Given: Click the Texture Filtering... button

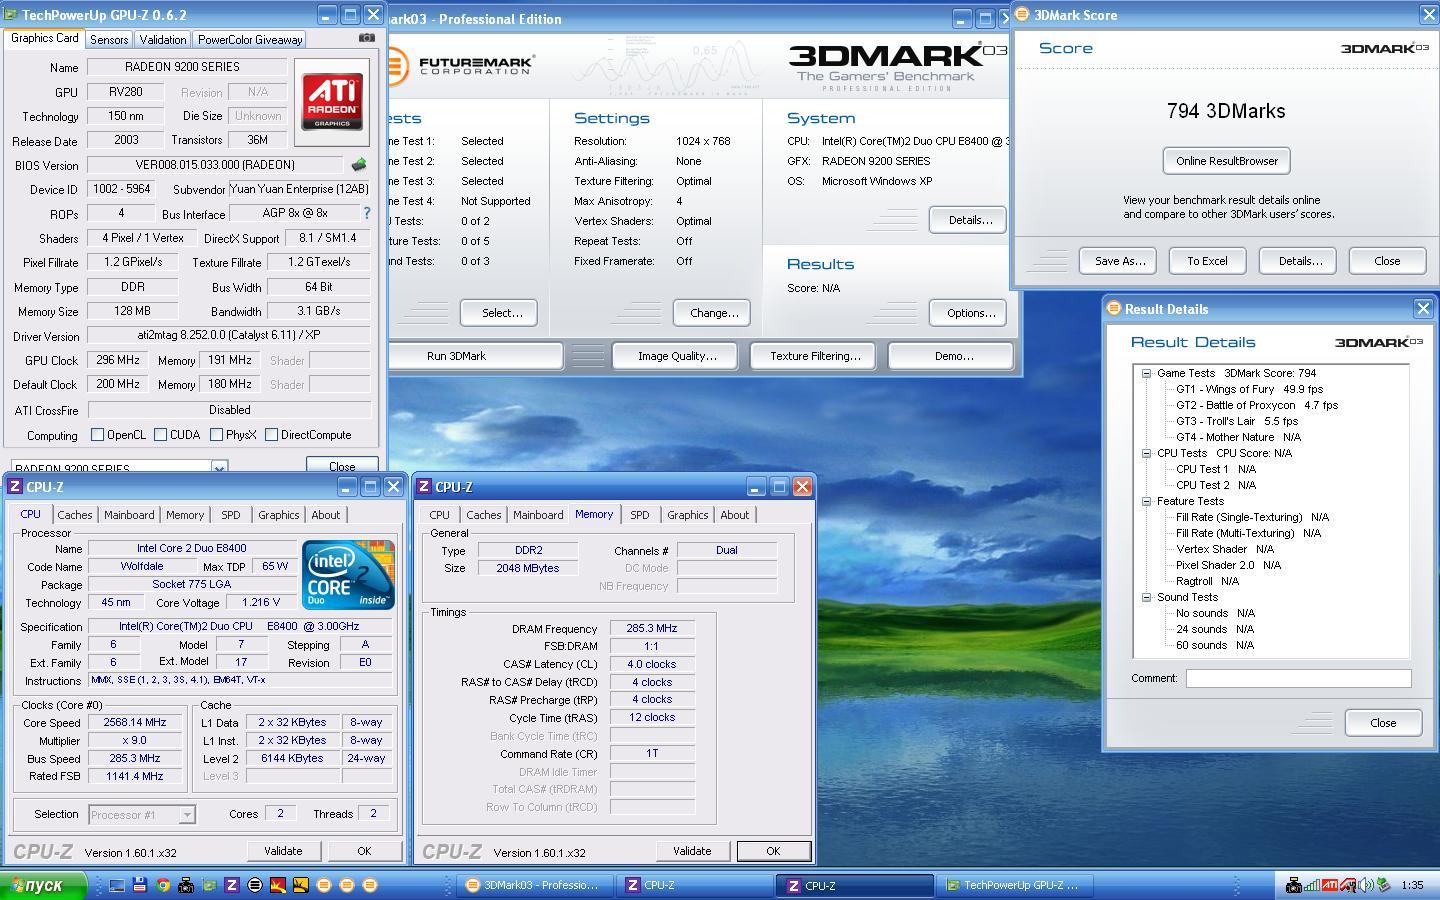Looking at the screenshot, I should click(x=815, y=356).
